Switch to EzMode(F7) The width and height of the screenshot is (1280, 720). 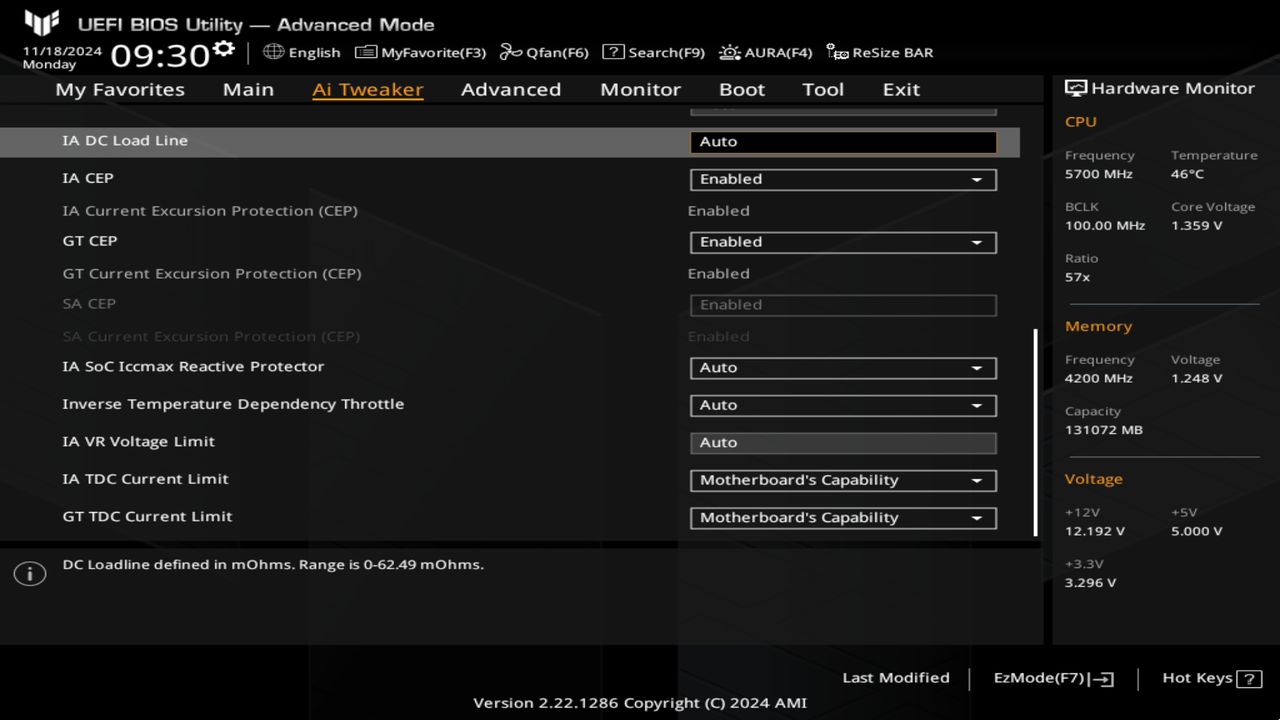(1053, 678)
